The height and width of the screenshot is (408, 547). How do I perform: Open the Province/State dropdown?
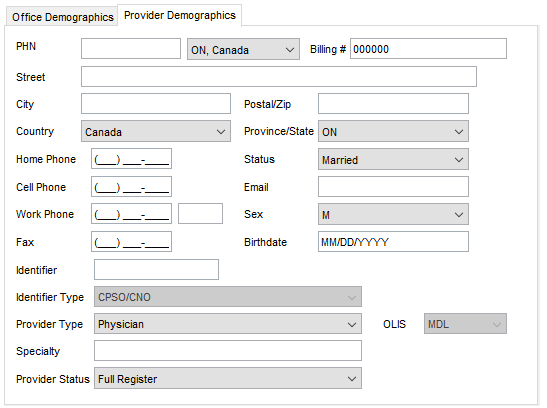click(x=393, y=131)
